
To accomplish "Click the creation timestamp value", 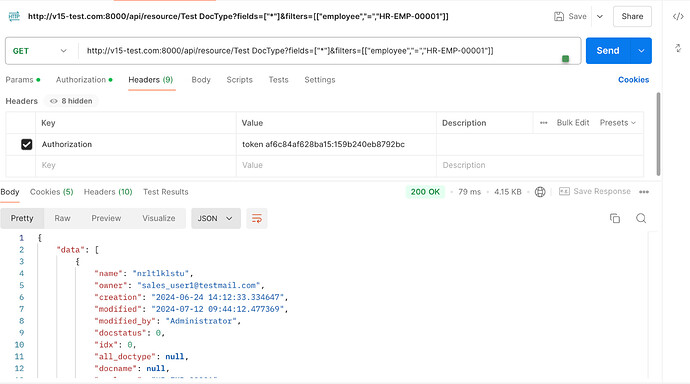I will coord(217,297).
